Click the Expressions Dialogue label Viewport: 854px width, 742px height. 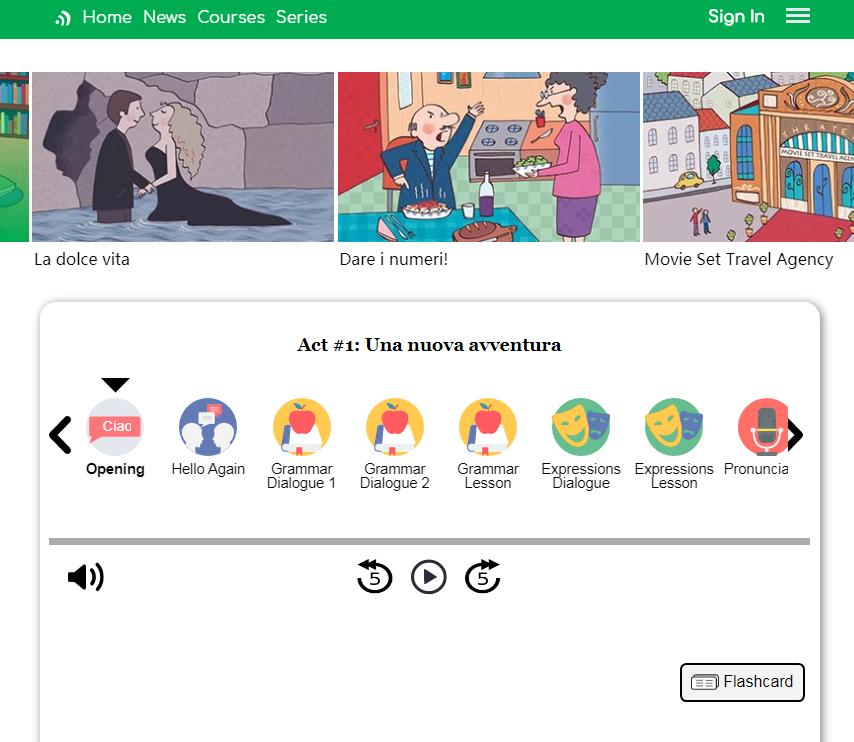pos(581,476)
